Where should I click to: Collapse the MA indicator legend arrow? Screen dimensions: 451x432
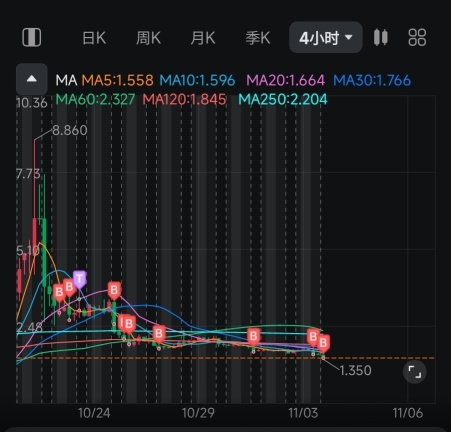32,79
